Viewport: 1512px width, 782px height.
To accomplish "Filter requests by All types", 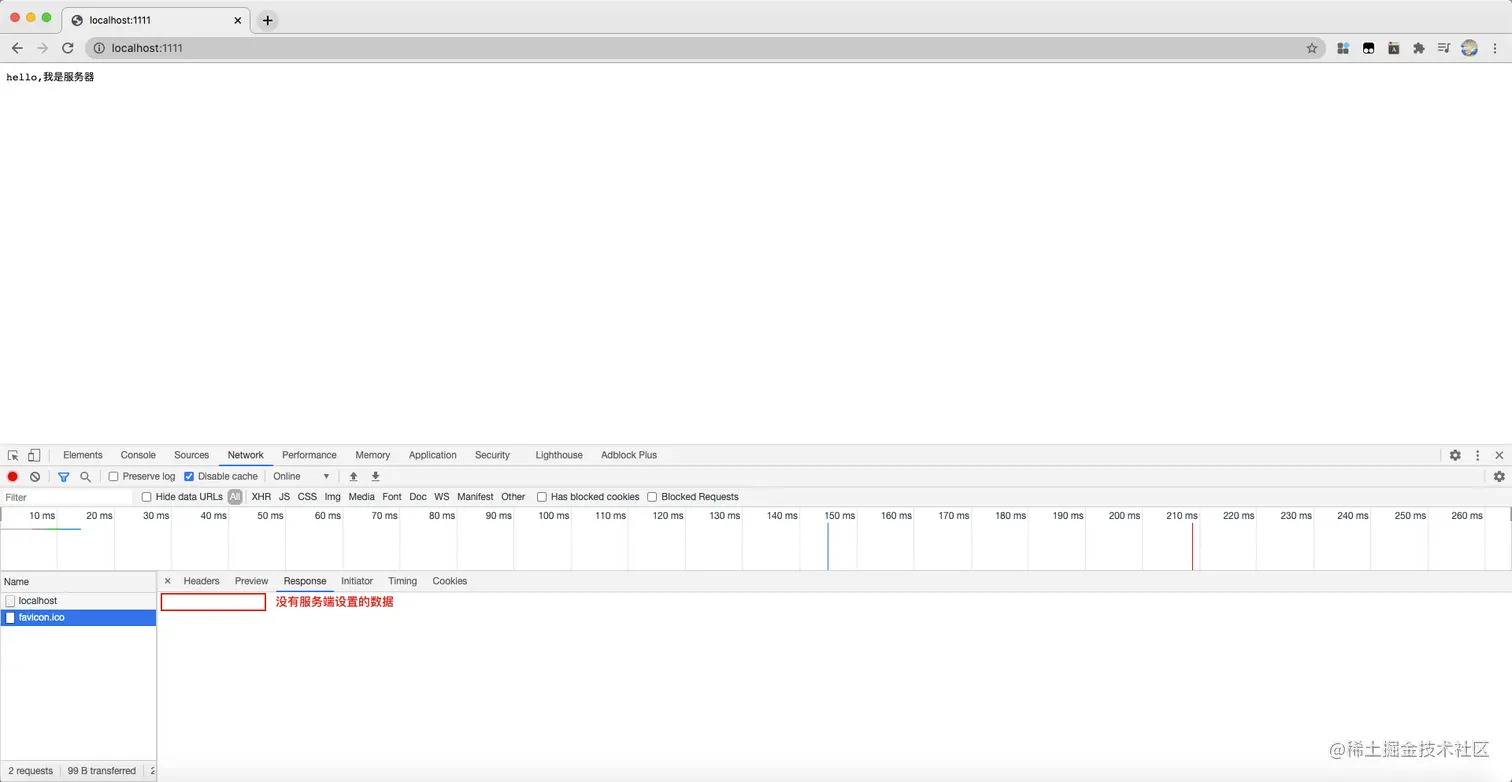I will [235, 497].
